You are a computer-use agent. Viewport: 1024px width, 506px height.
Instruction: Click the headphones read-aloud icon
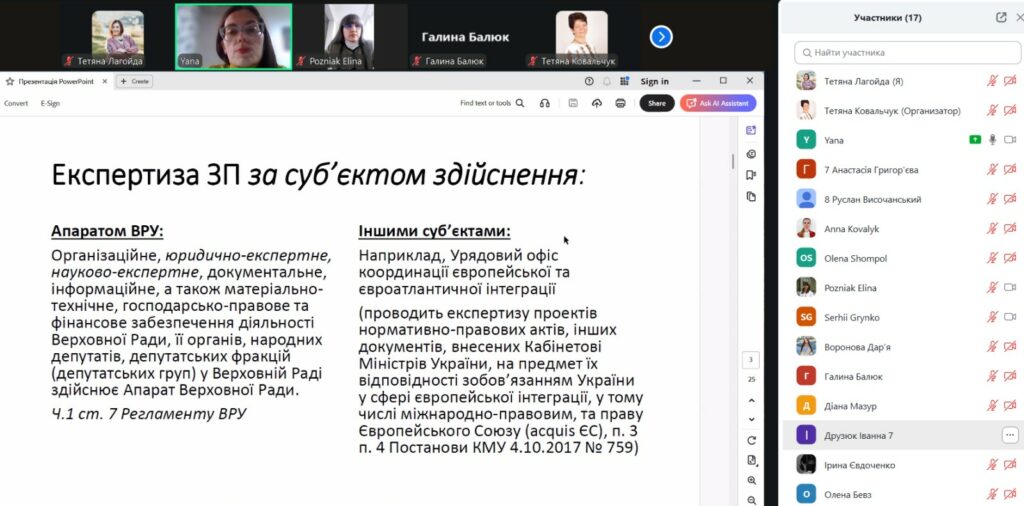point(545,103)
